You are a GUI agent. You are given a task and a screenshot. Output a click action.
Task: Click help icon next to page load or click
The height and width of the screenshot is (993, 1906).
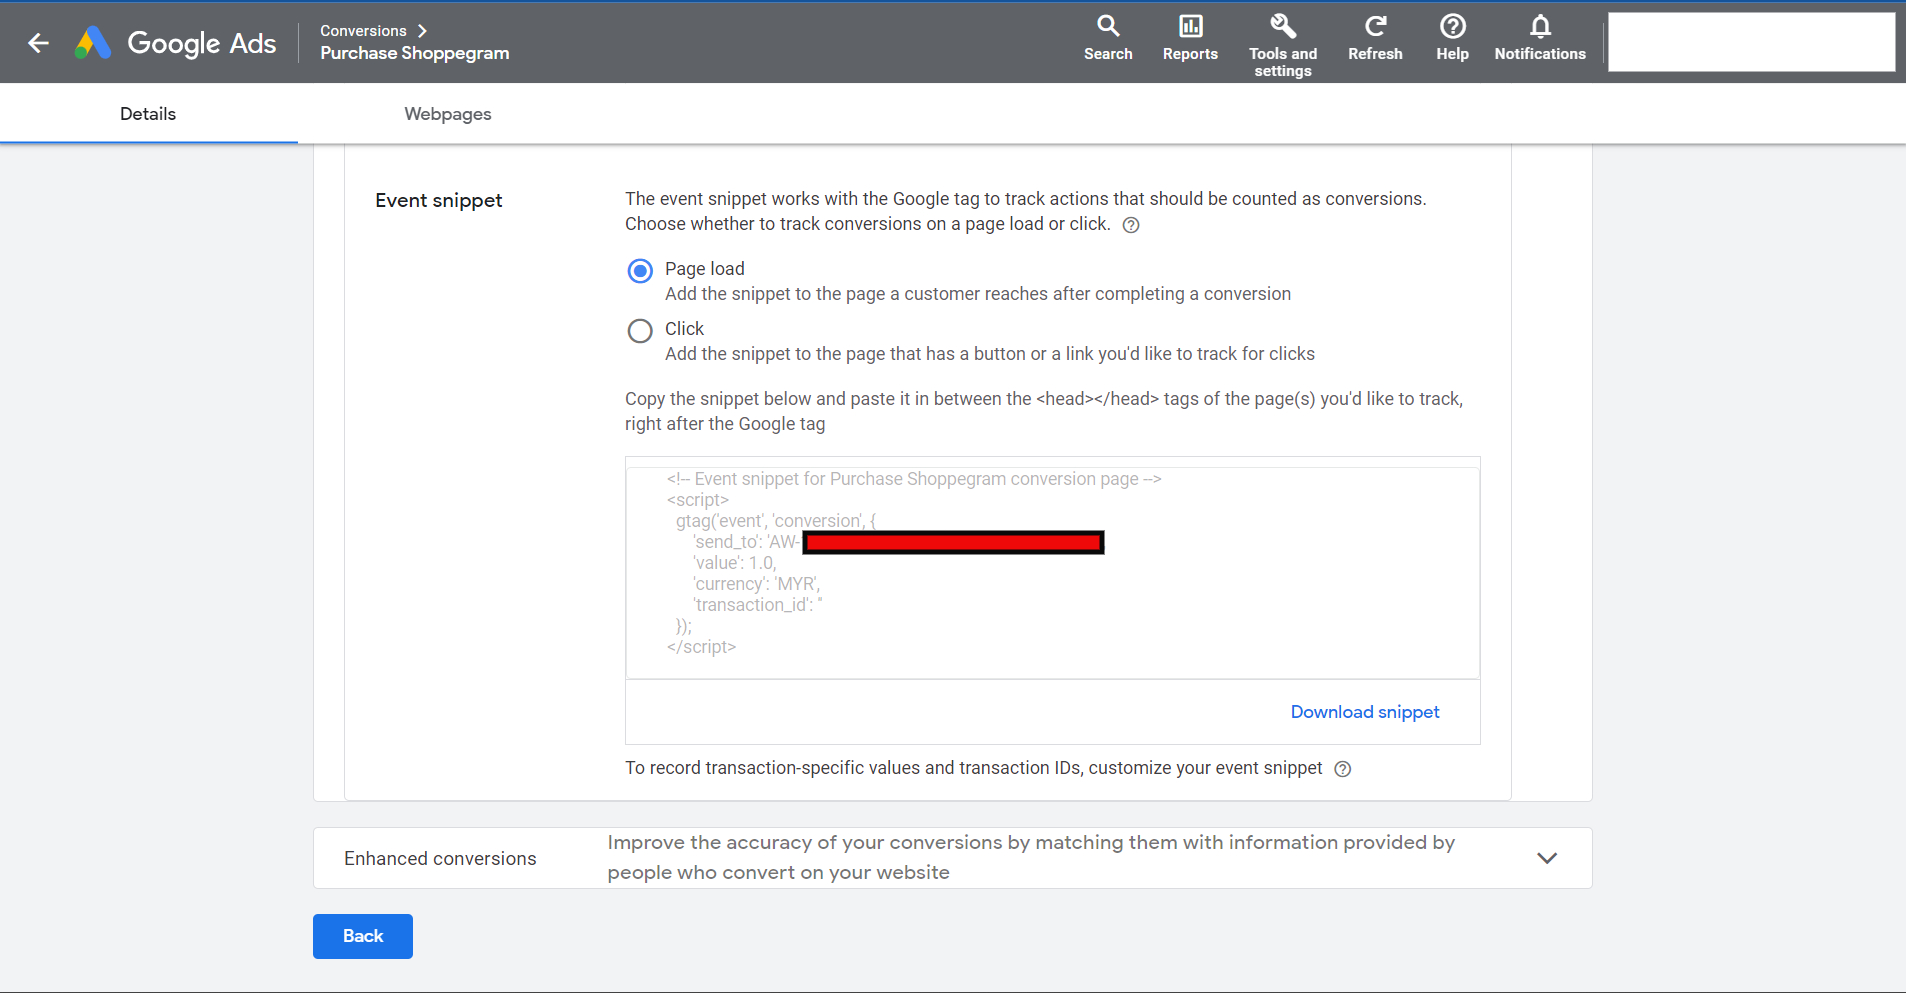(x=1131, y=225)
